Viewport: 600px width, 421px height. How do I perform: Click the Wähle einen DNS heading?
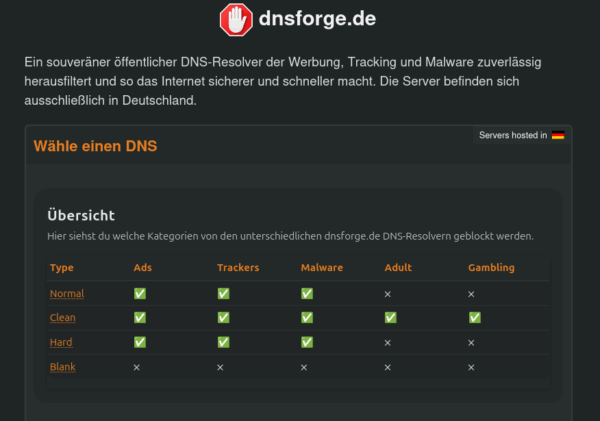tap(95, 146)
